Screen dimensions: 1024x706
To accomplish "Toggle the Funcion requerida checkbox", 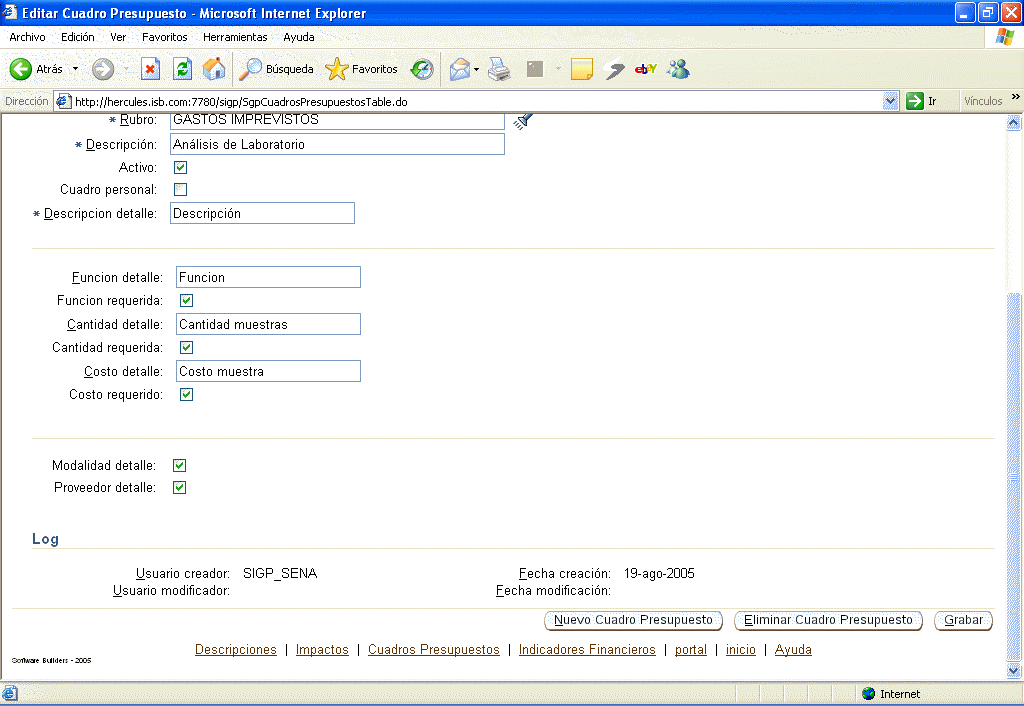I will tap(186, 300).
